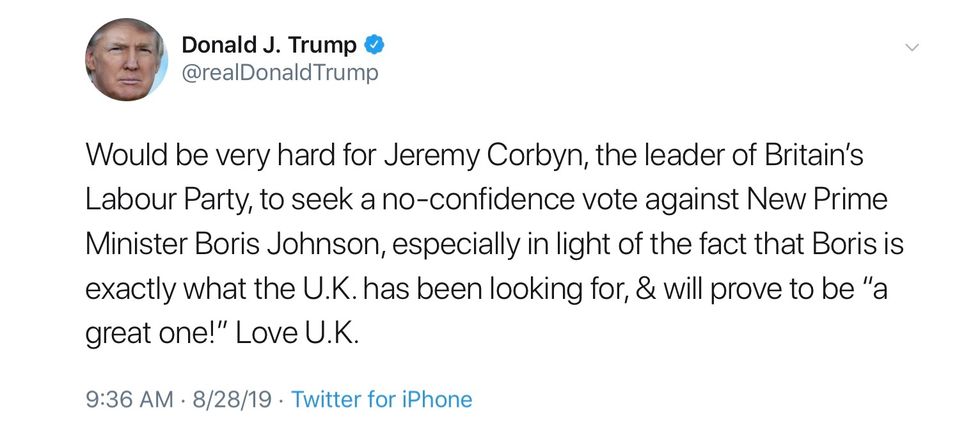Click the words Labour Party in tweet

coord(165,200)
